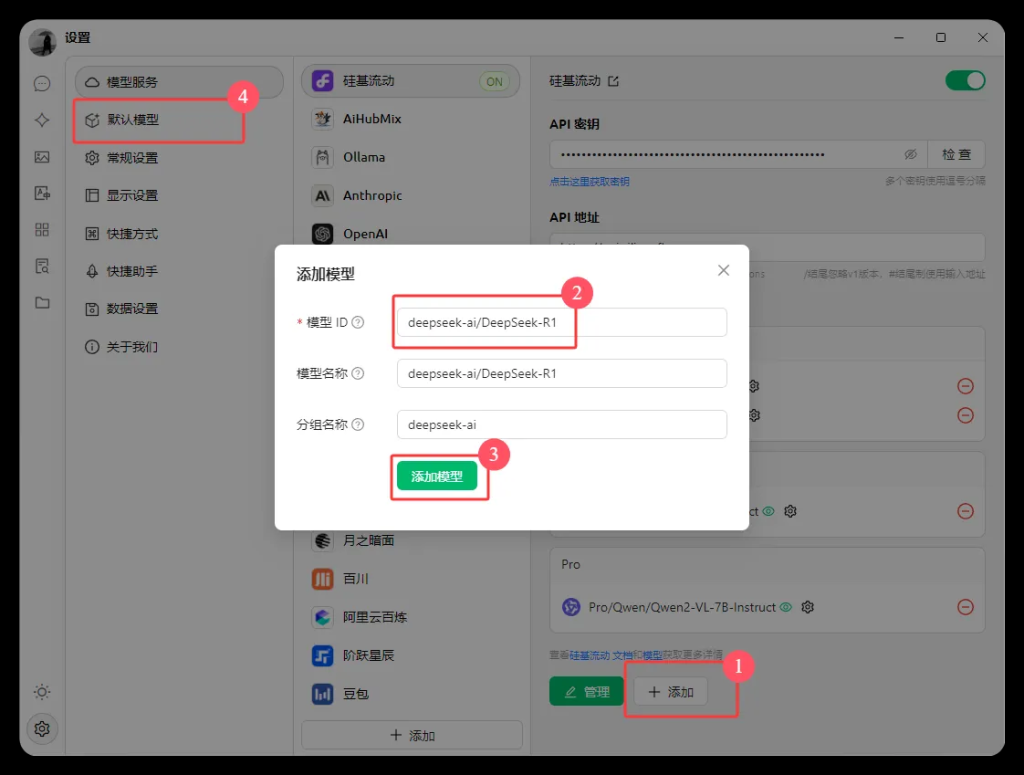Select the 月之暗面 provider
The width and height of the screenshot is (1024, 775).
click(x=411, y=541)
